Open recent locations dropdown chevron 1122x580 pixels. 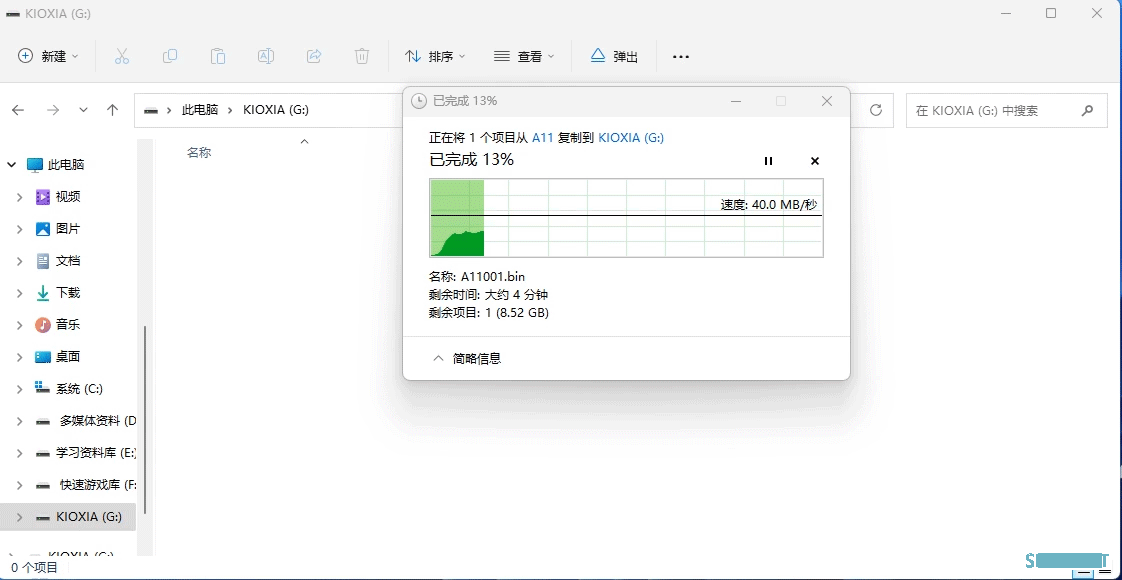[x=84, y=110]
